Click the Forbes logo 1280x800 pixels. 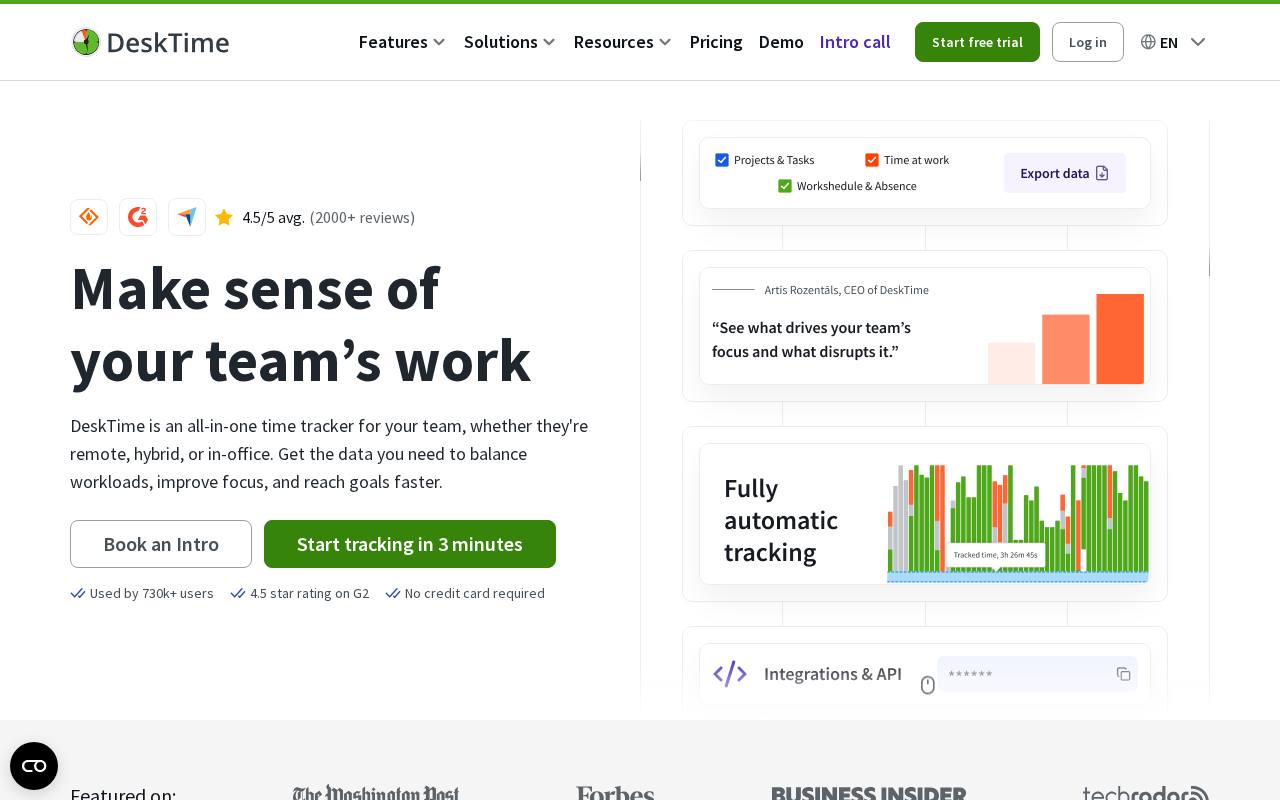click(x=615, y=794)
